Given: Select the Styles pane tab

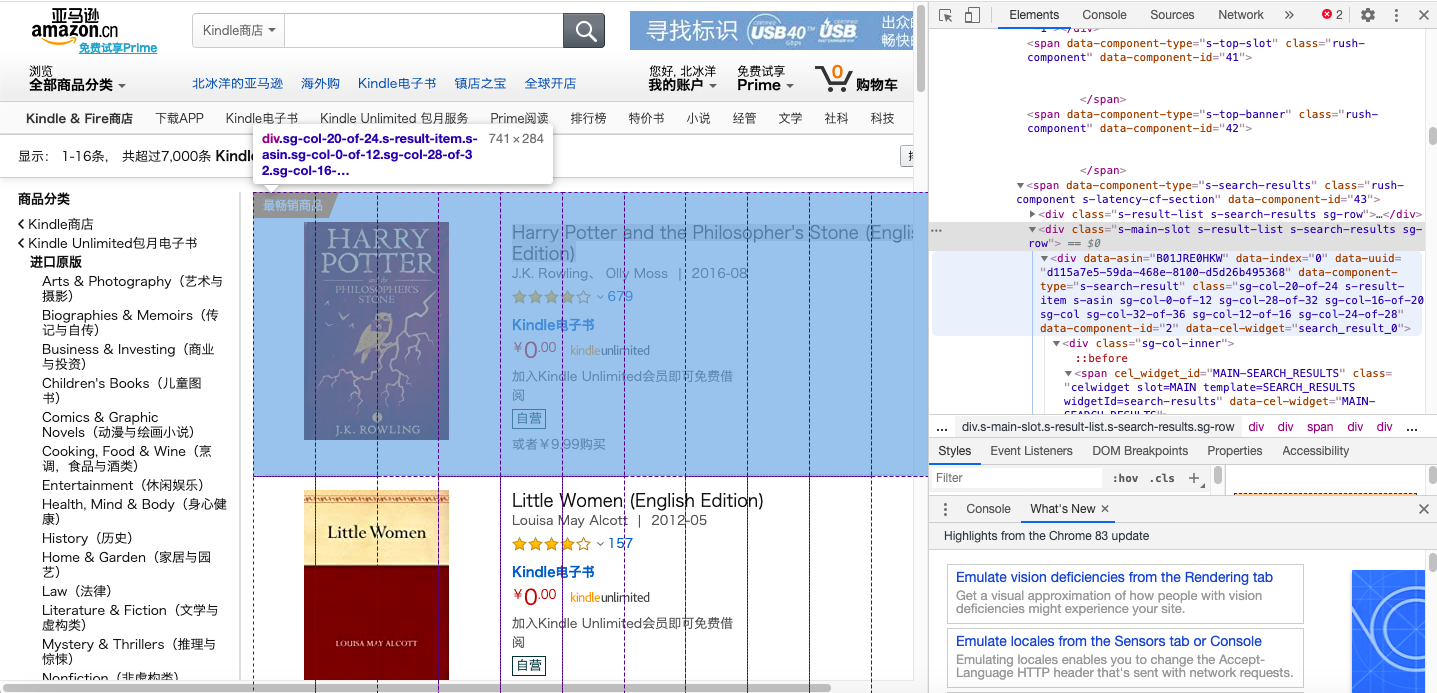Looking at the screenshot, I should tap(954, 451).
